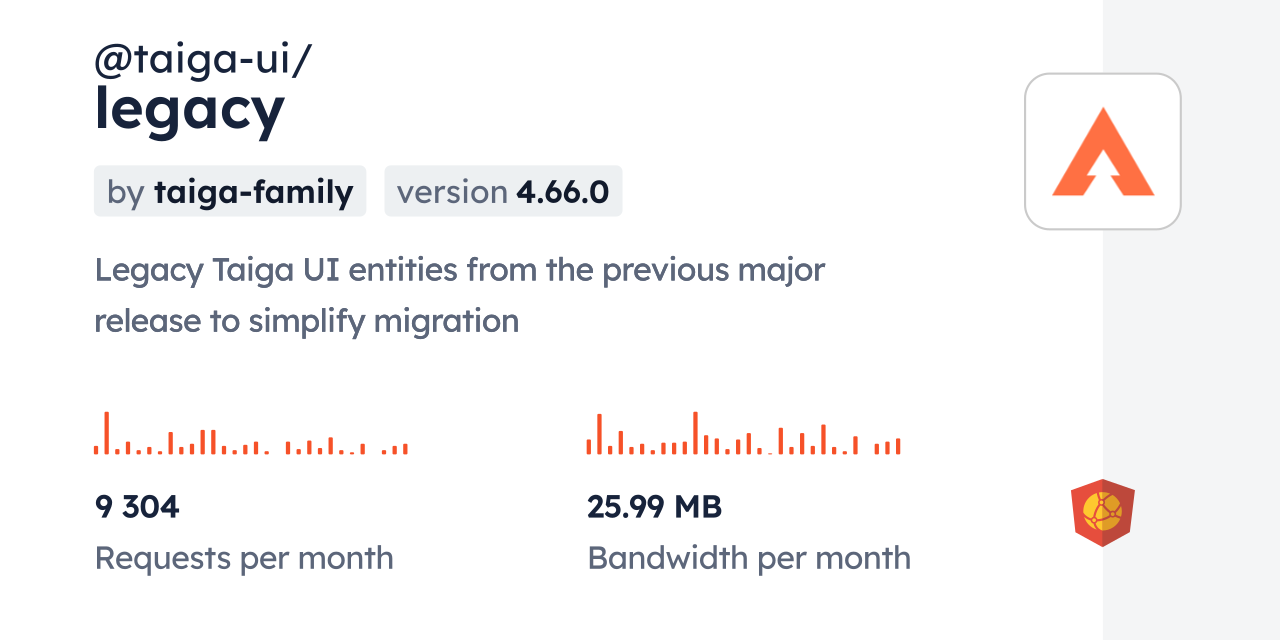Select the "version 4.66.0" badge
The height and width of the screenshot is (640, 1280).
point(503,192)
